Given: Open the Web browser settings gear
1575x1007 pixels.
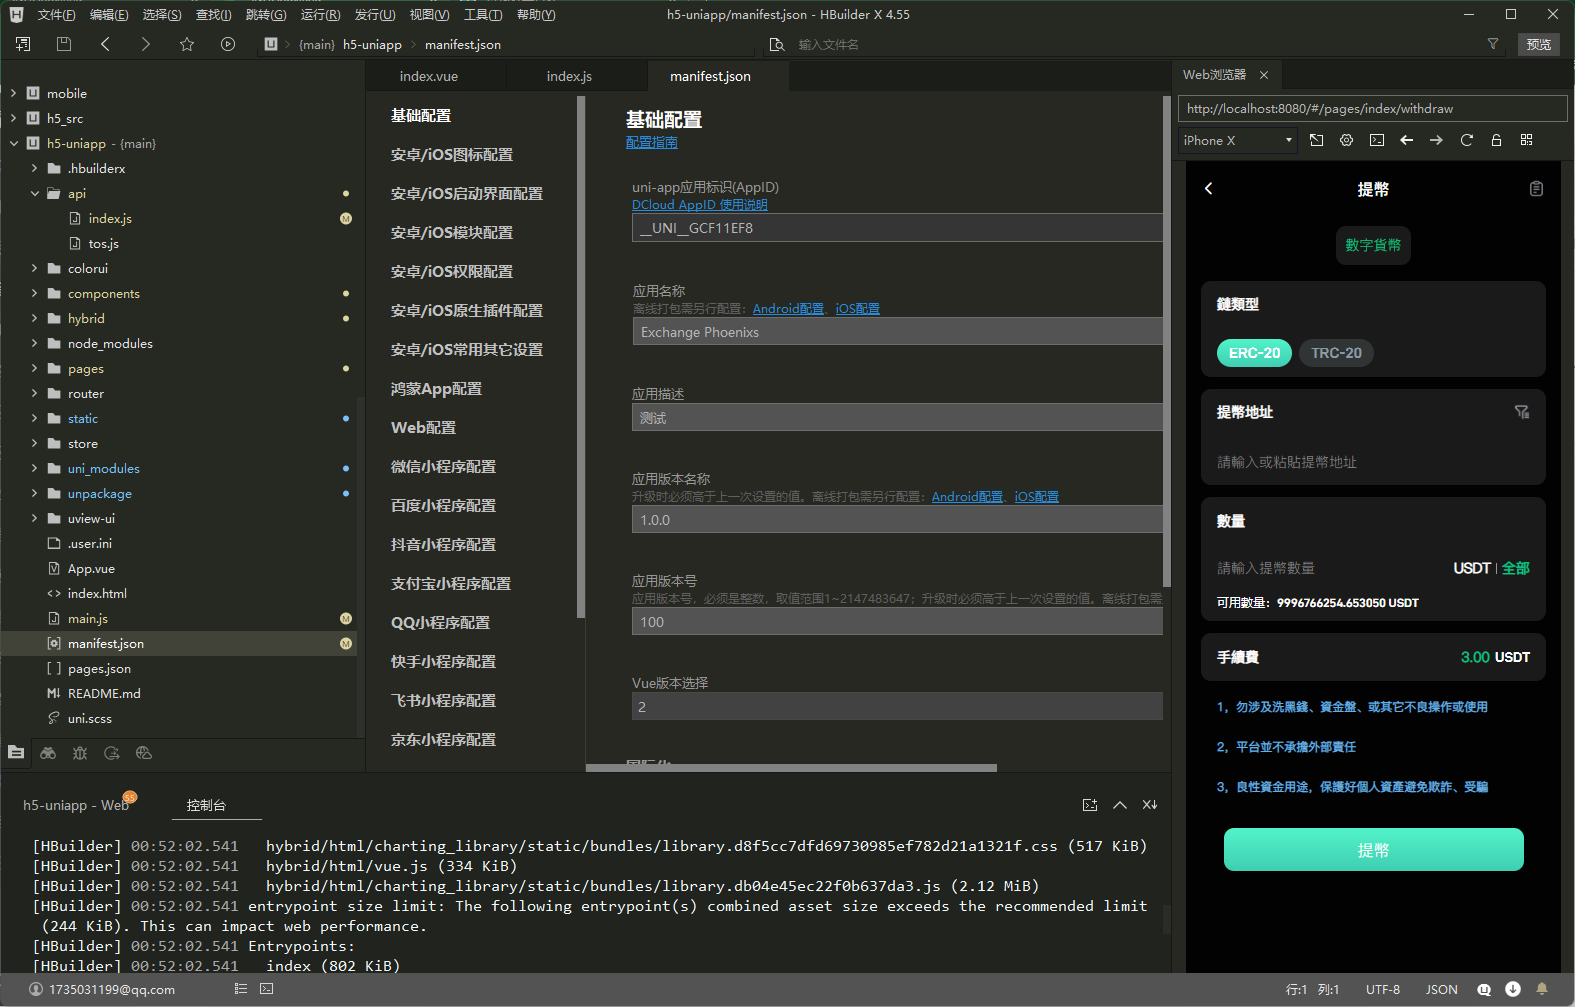Looking at the screenshot, I should click(x=1347, y=140).
